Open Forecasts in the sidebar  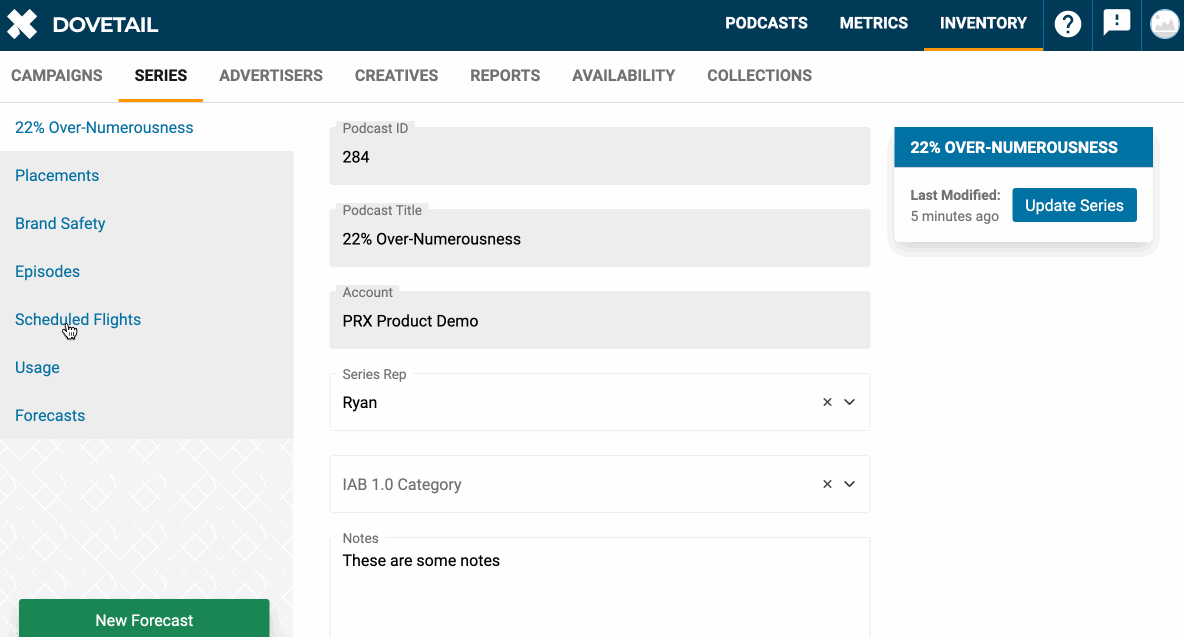pyautogui.click(x=50, y=416)
